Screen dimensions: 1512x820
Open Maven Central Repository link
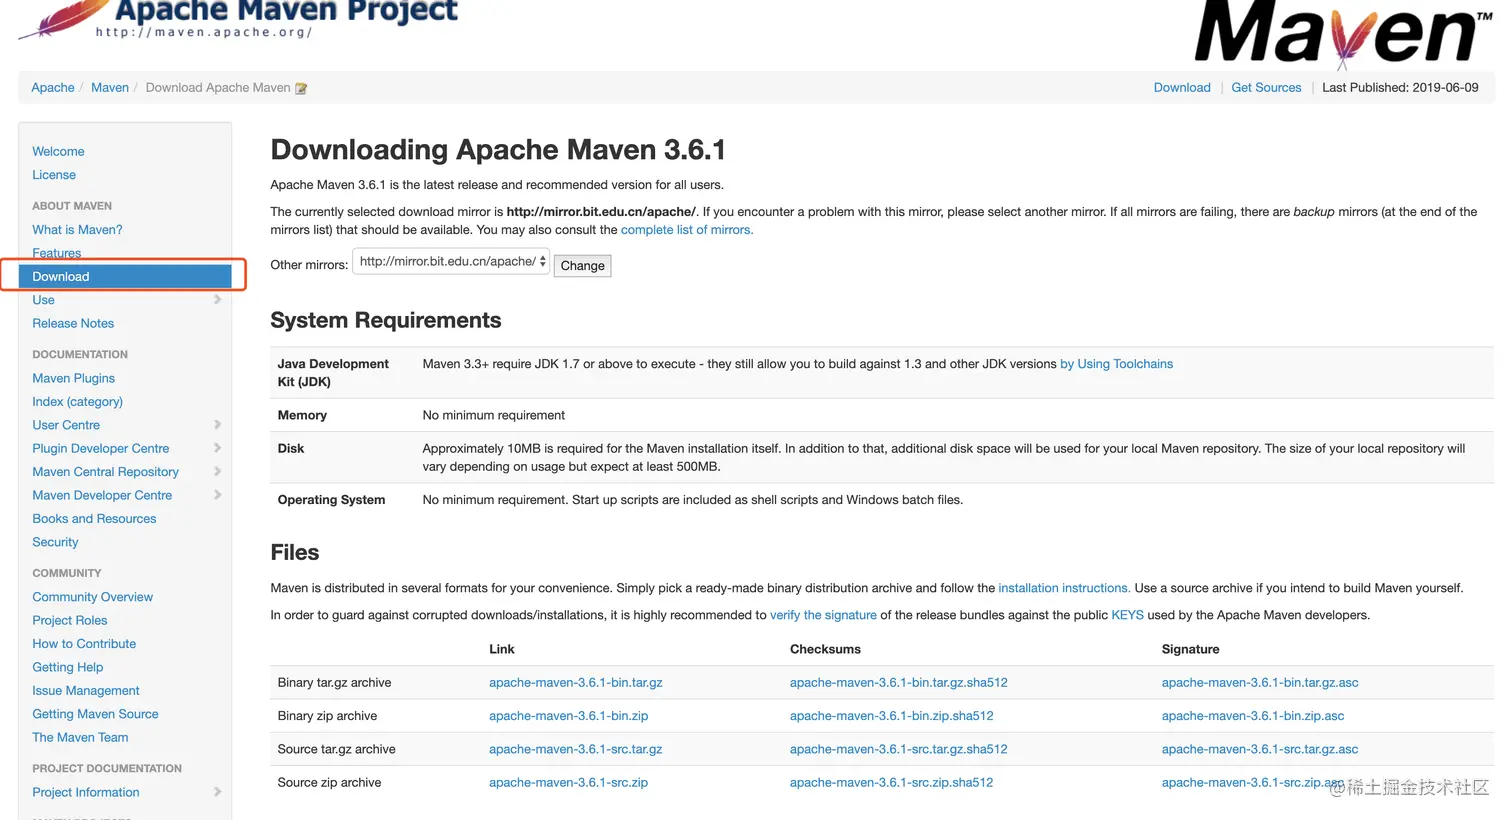(105, 472)
